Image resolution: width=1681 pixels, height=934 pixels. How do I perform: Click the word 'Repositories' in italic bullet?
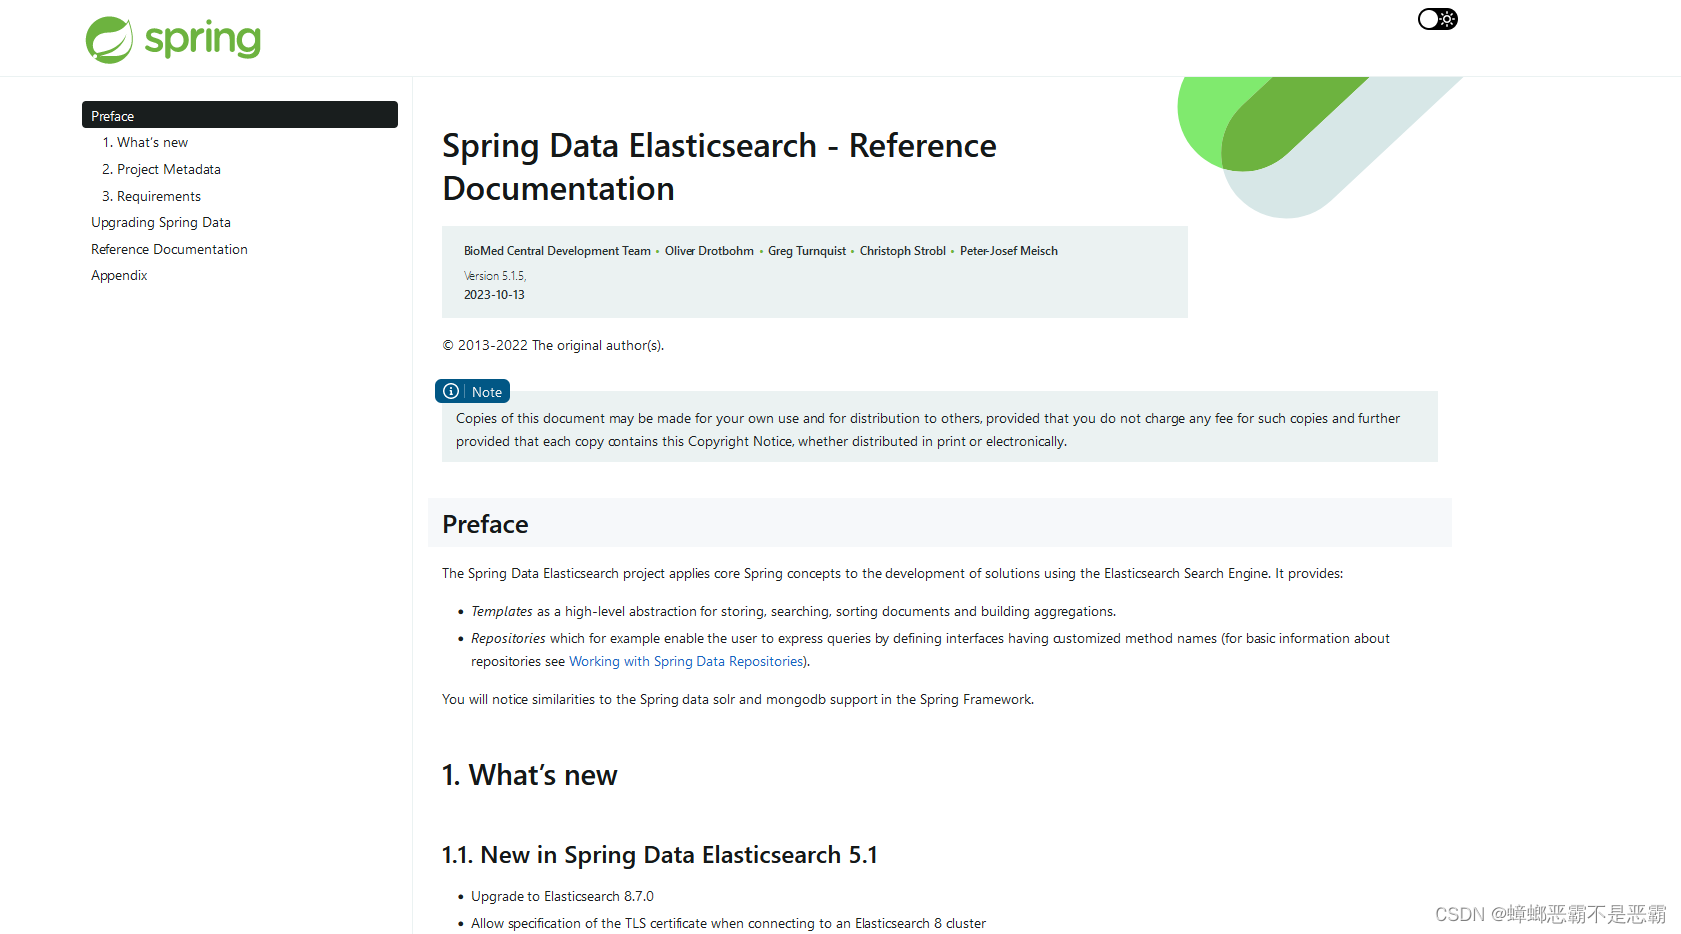click(x=508, y=638)
